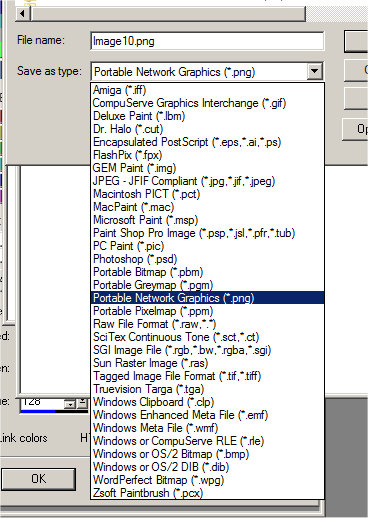Choose Paint Shop Pro Image format
The width and height of the screenshot is (368, 518).
coord(207,233)
